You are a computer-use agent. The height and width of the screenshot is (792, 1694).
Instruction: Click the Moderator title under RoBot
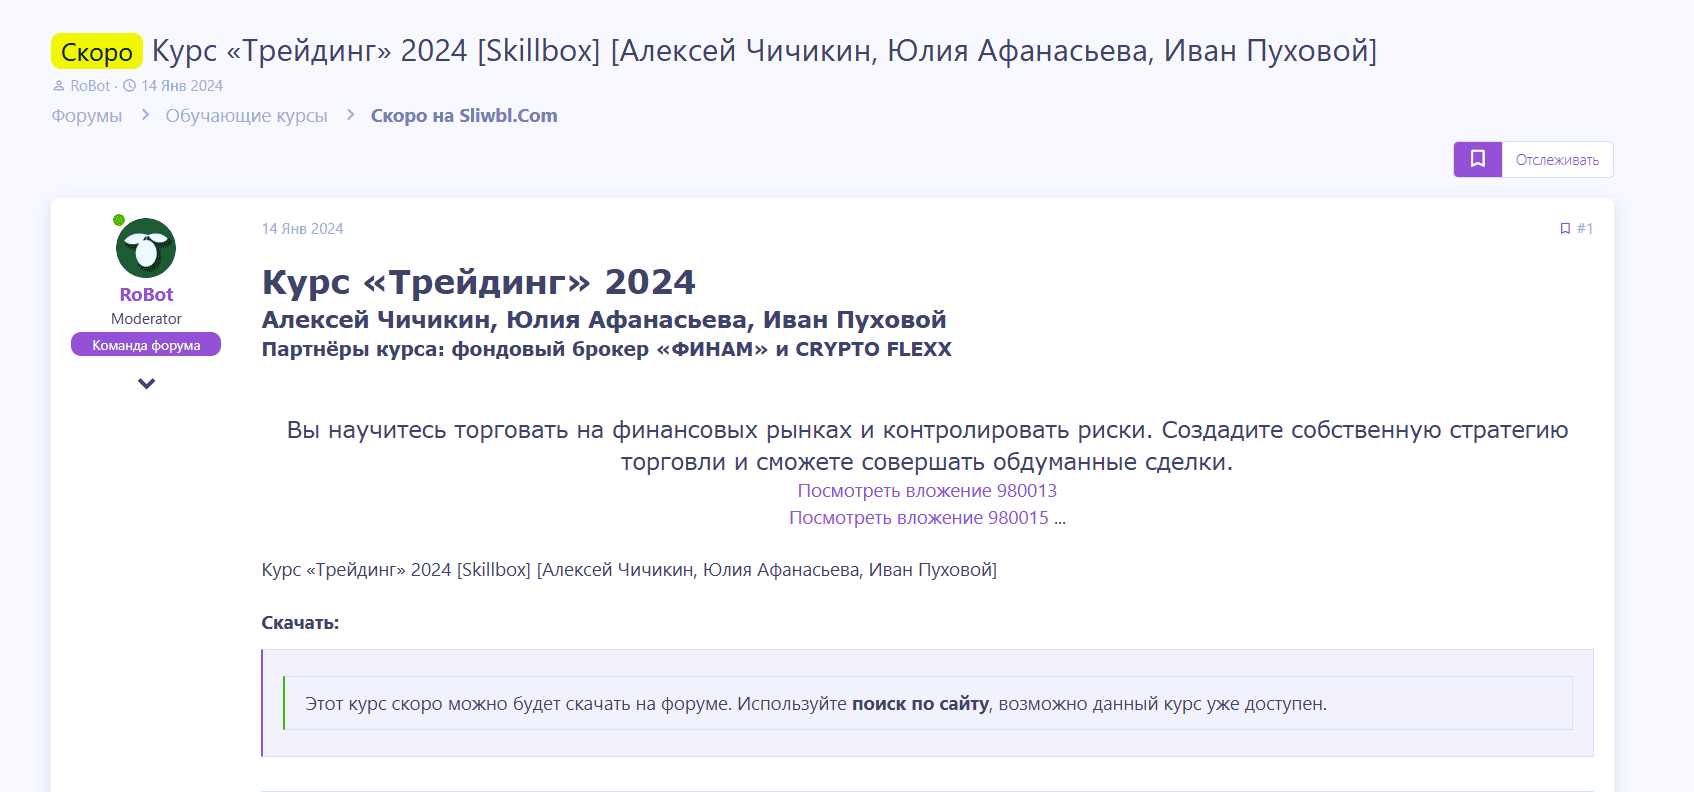click(146, 319)
